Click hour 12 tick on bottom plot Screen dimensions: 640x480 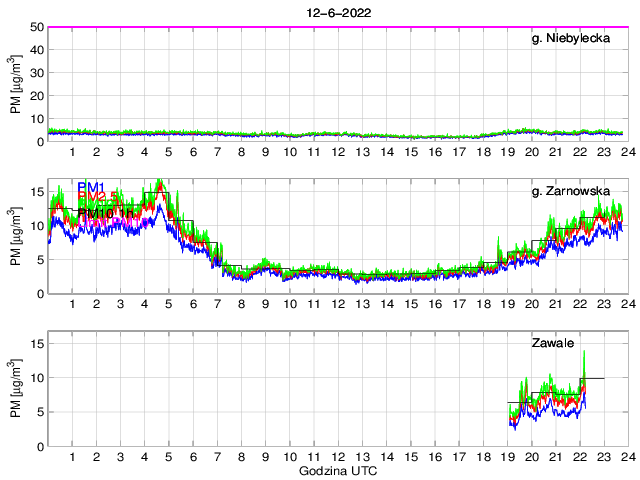[x=338, y=457]
